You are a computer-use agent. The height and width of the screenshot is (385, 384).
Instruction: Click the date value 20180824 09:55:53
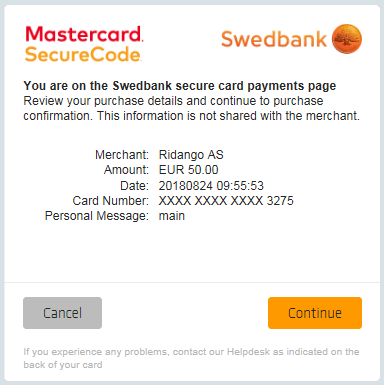[x=211, y=185]
